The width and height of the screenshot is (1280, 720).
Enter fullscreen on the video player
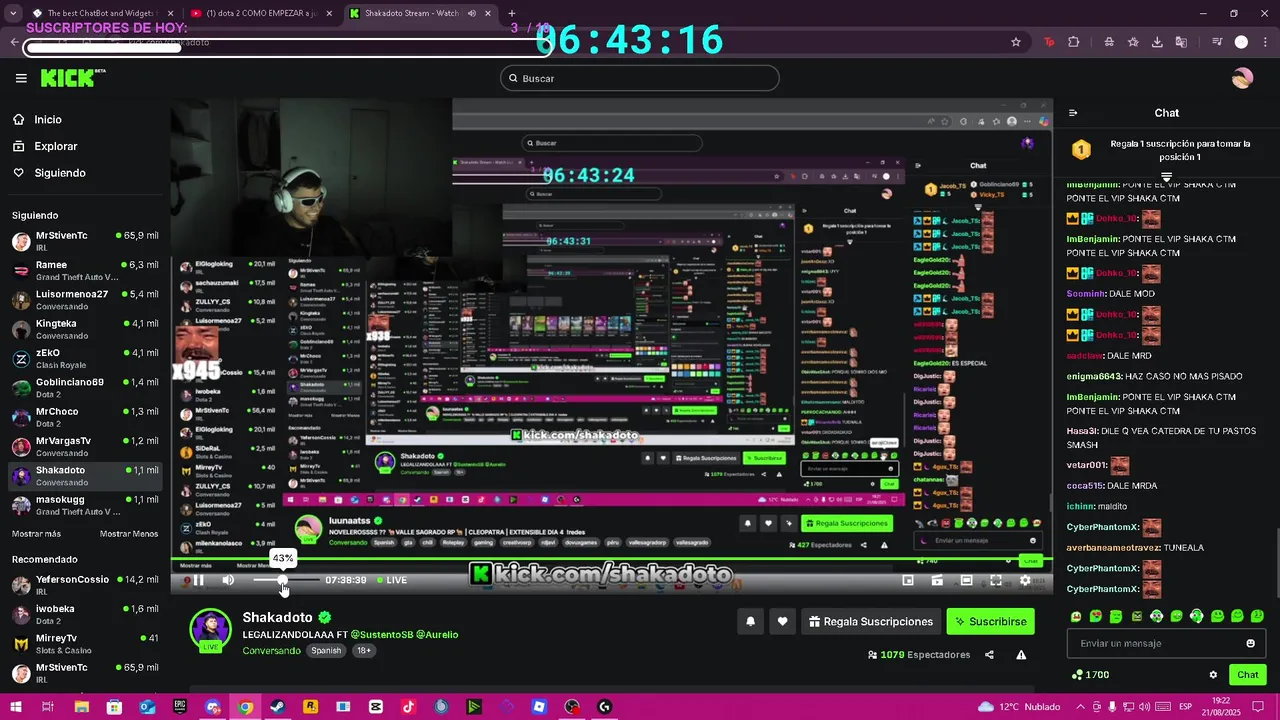tap(996, 580)
